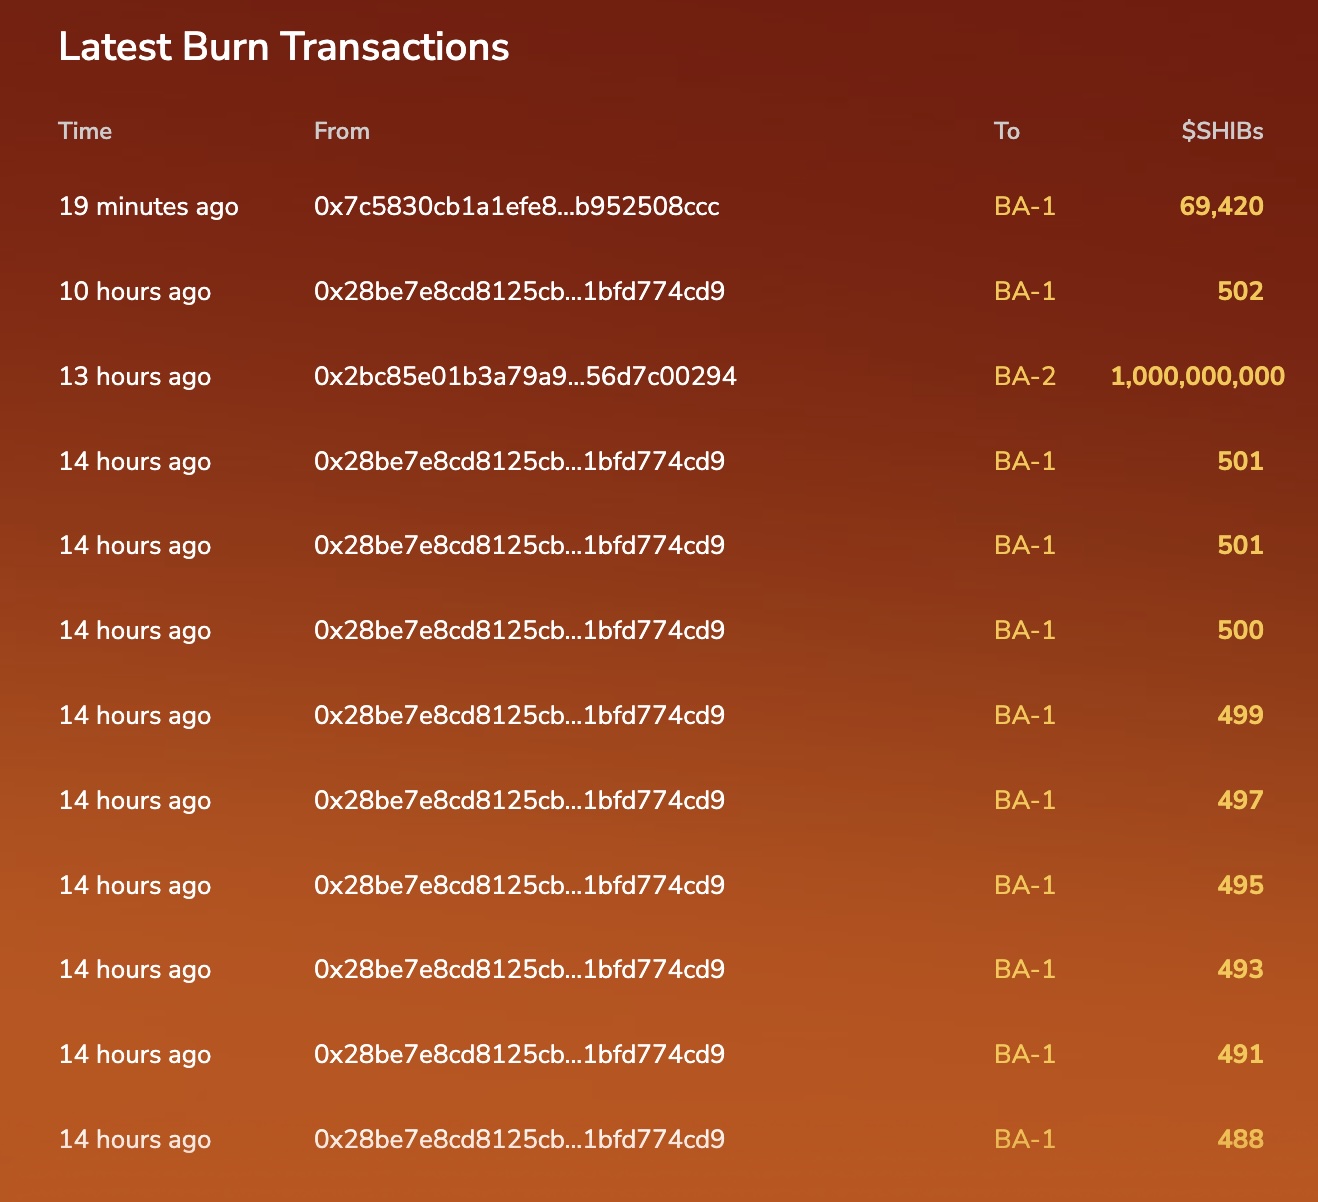The image size is (1318, 1202).
Task: Select '14 hours ago' in the 495 row
Action: point(135,886)
